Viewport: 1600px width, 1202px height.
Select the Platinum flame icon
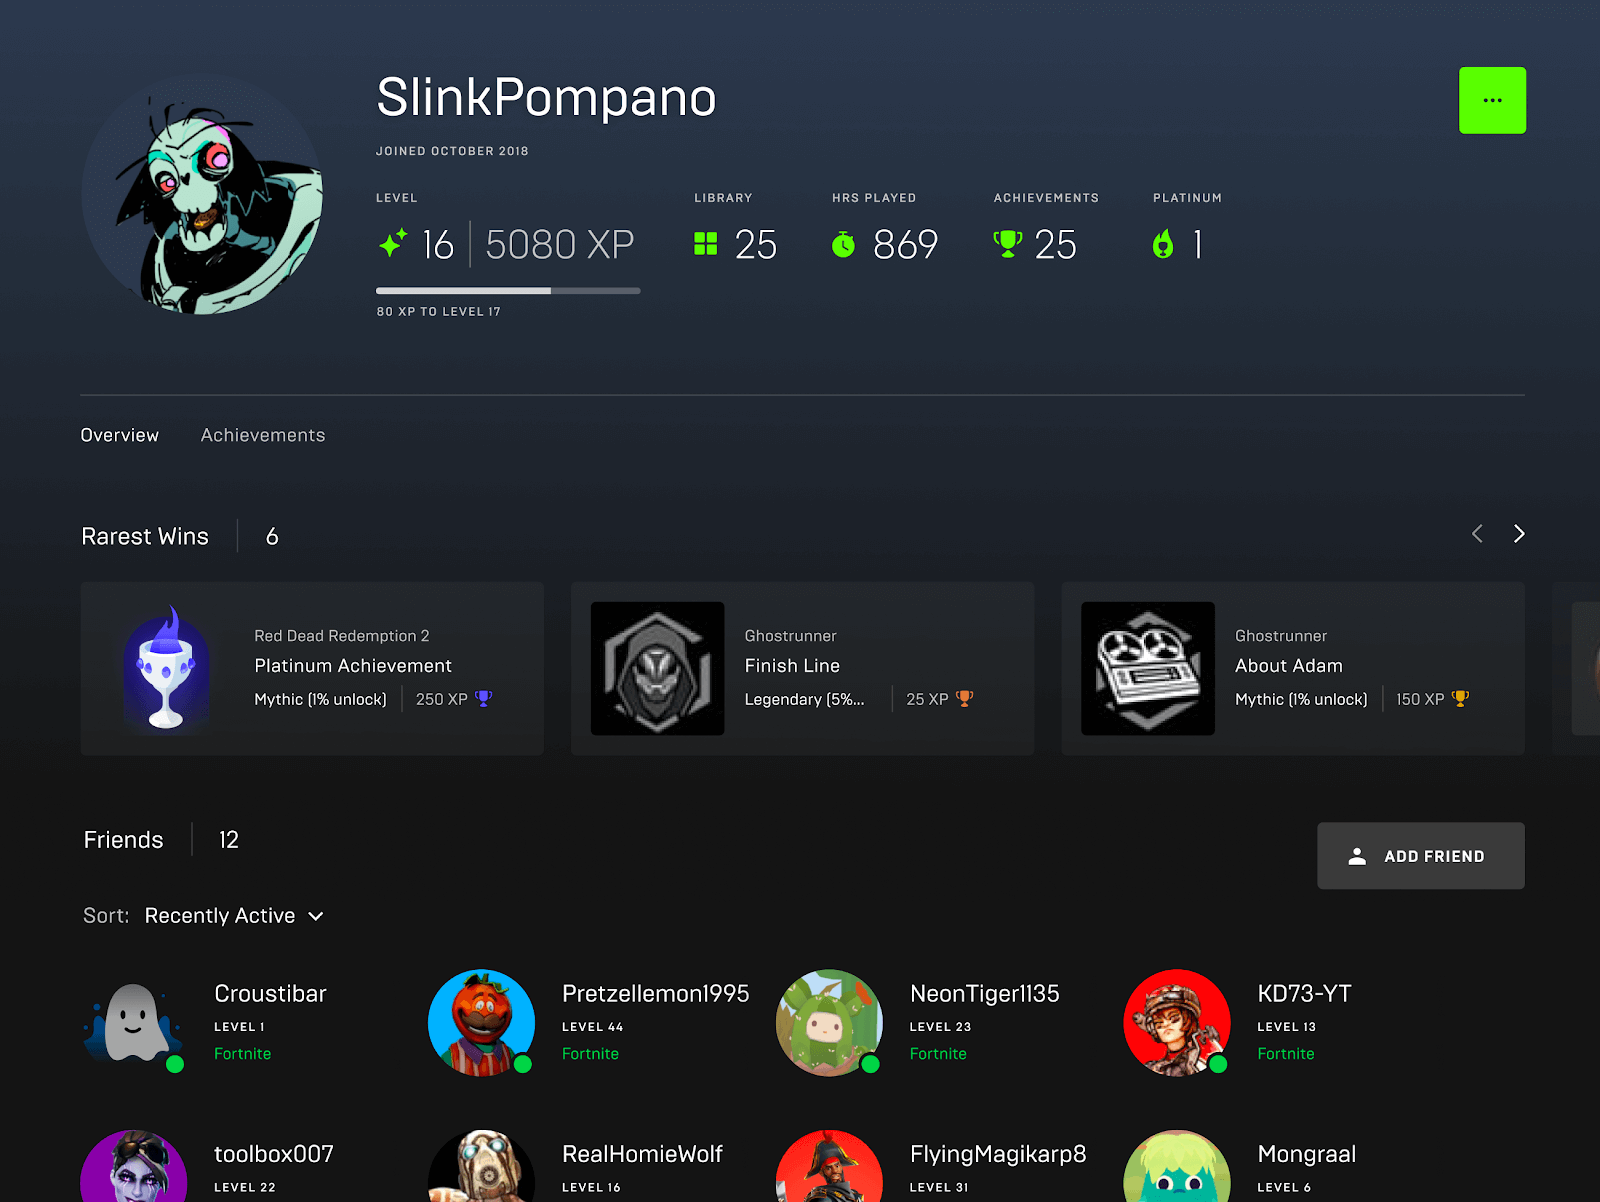[x=1163, y=243]
